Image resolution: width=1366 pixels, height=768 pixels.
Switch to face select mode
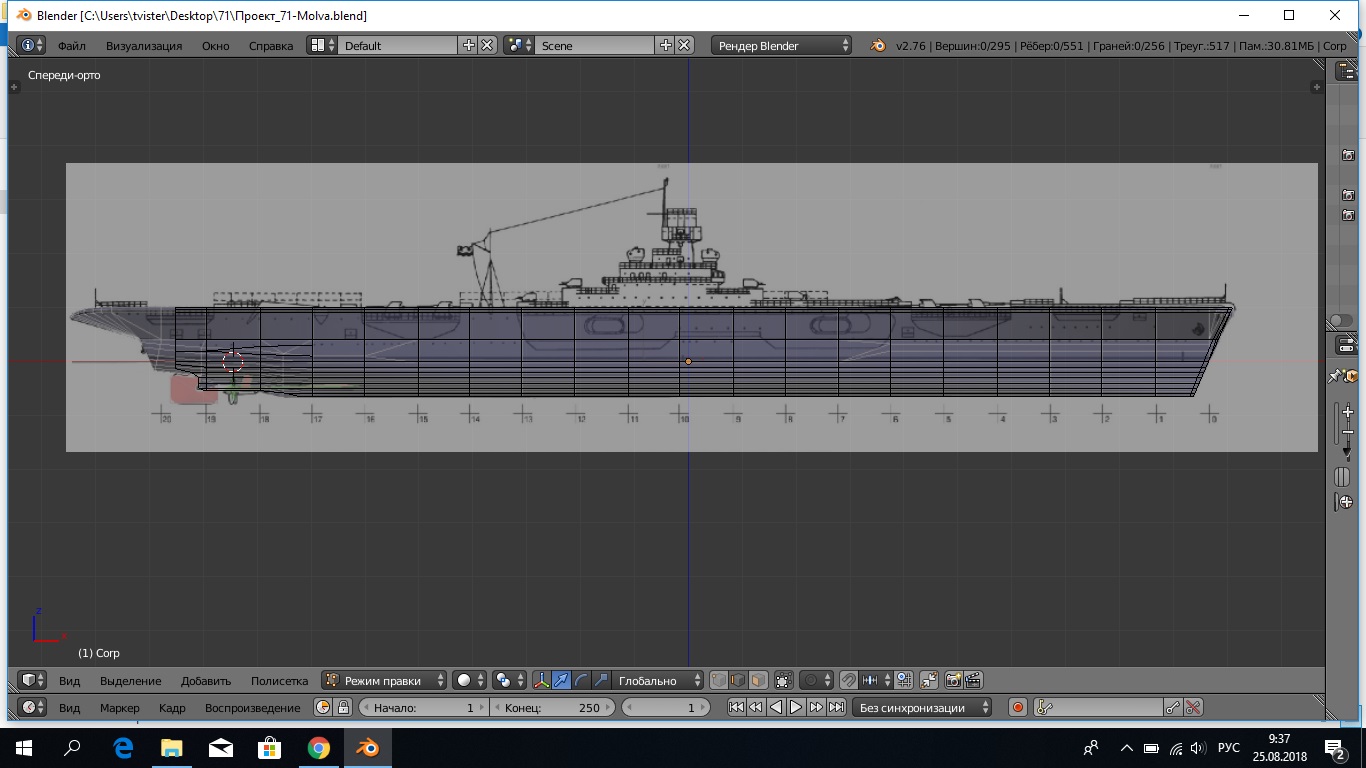tap(758, 681)
